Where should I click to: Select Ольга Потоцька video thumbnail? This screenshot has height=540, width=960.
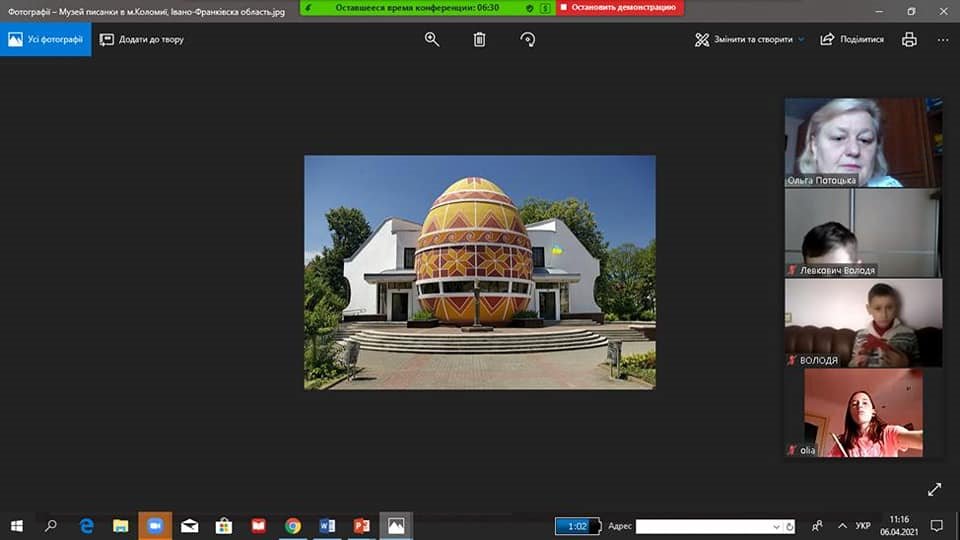863,142
